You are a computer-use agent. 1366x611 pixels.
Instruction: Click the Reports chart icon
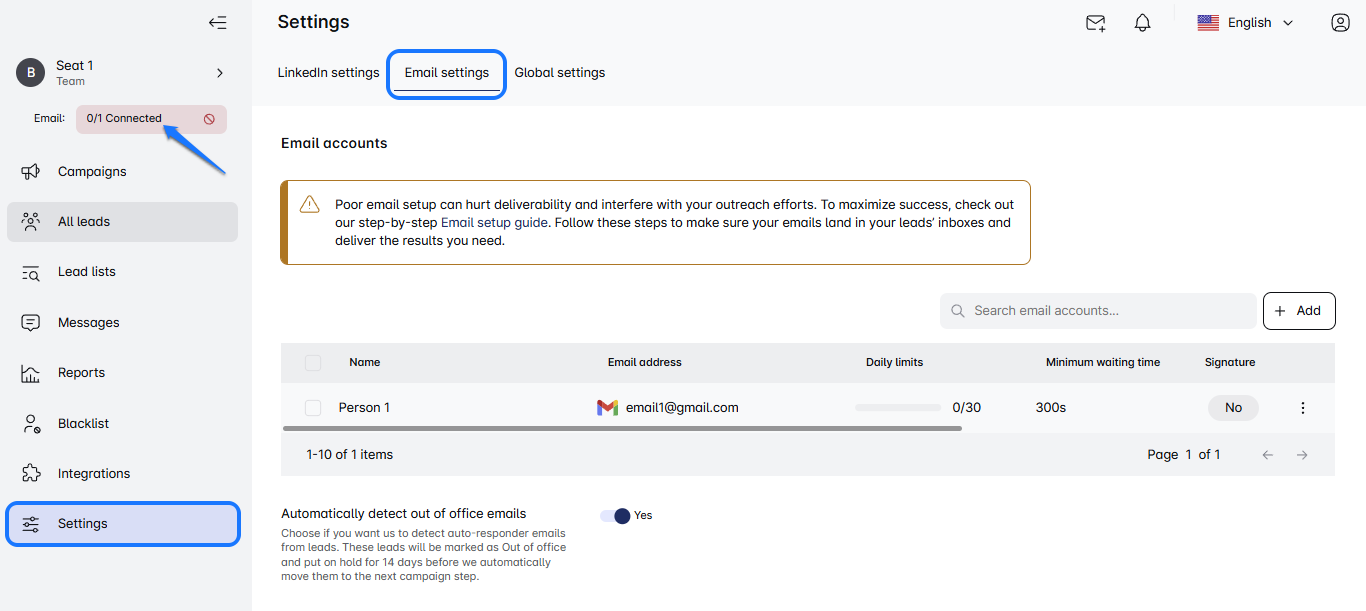[x=31, y=373]
